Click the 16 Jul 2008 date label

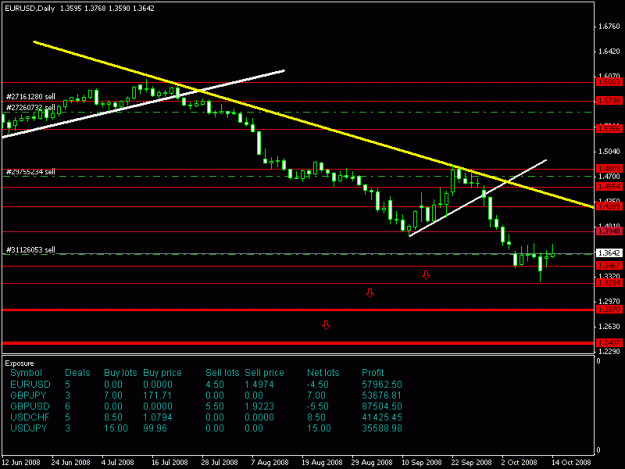tap(169, 462)
